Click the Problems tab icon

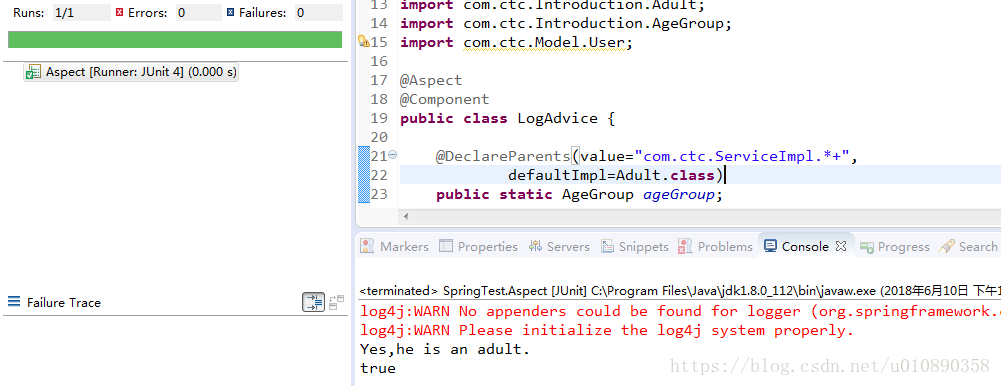coord(685,246)
